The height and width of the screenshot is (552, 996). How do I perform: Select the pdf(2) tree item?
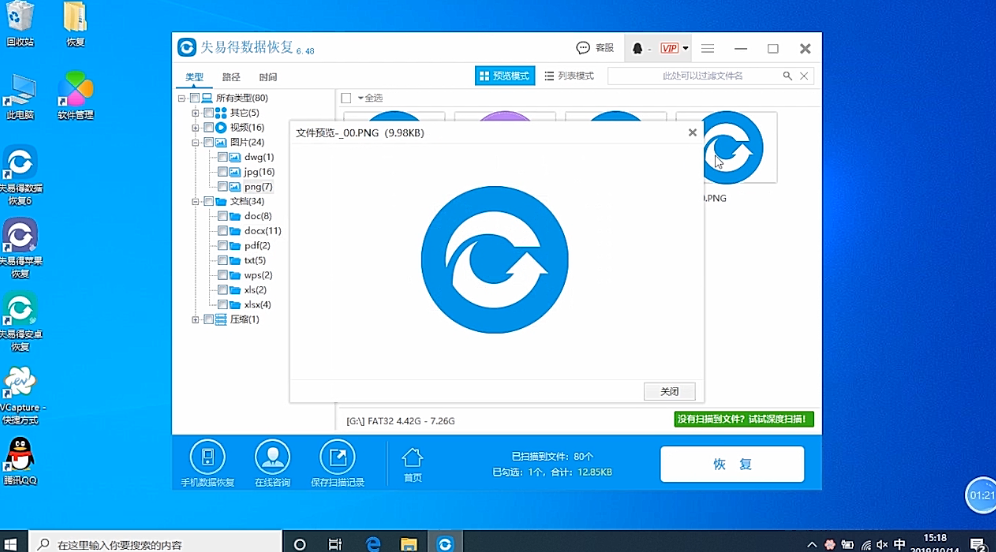coord(257,245)
